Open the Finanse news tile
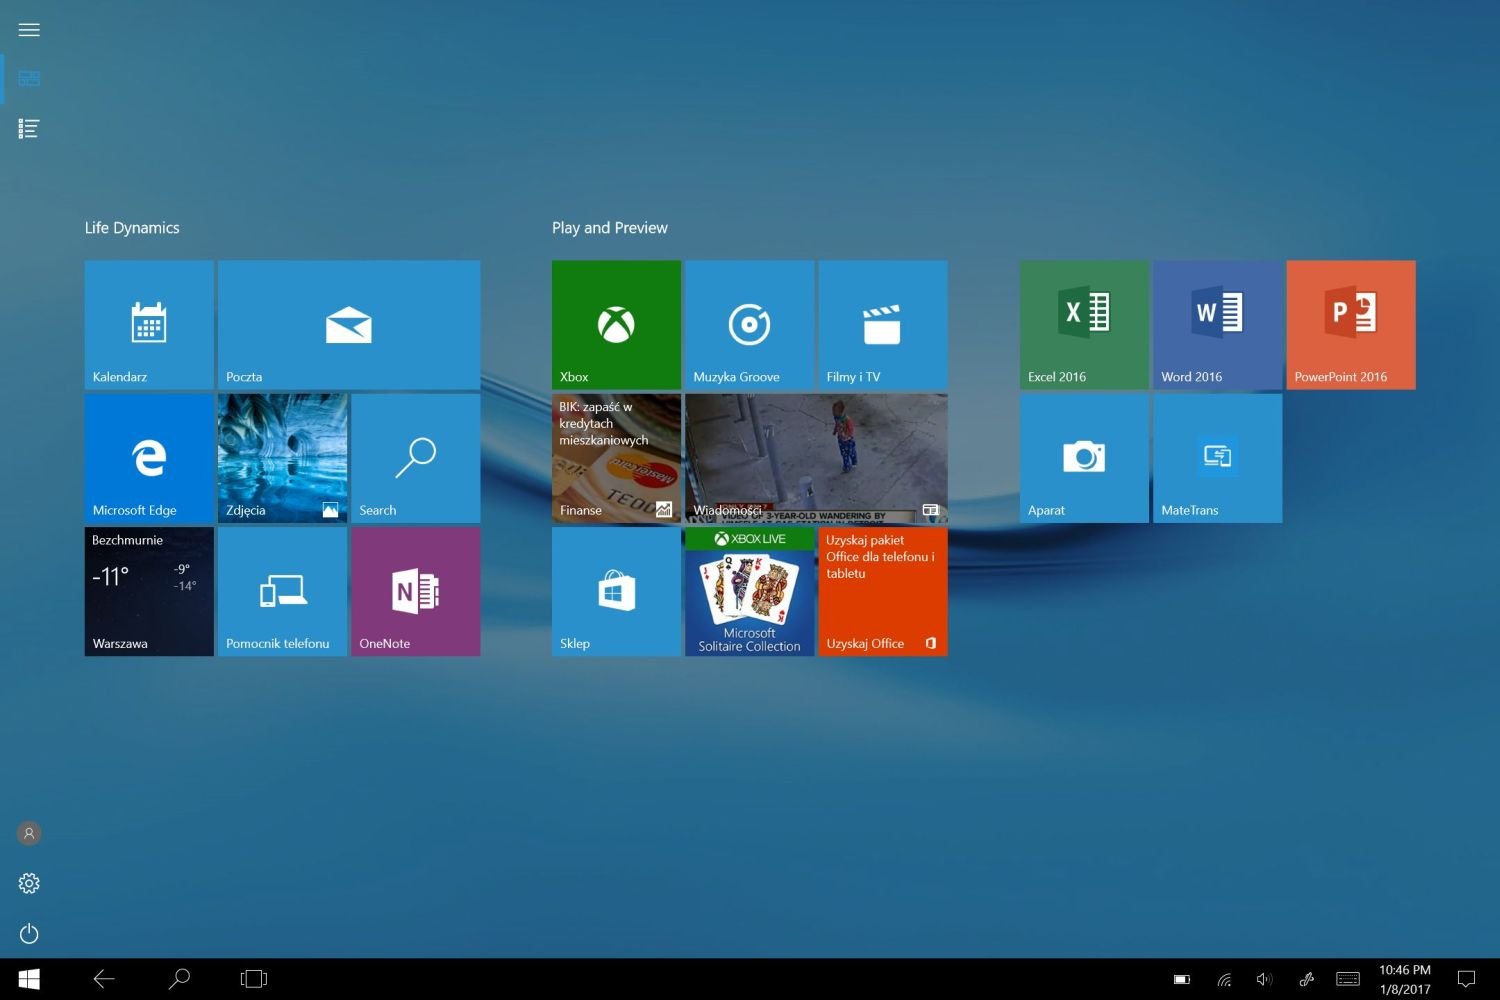 point(616,458)
